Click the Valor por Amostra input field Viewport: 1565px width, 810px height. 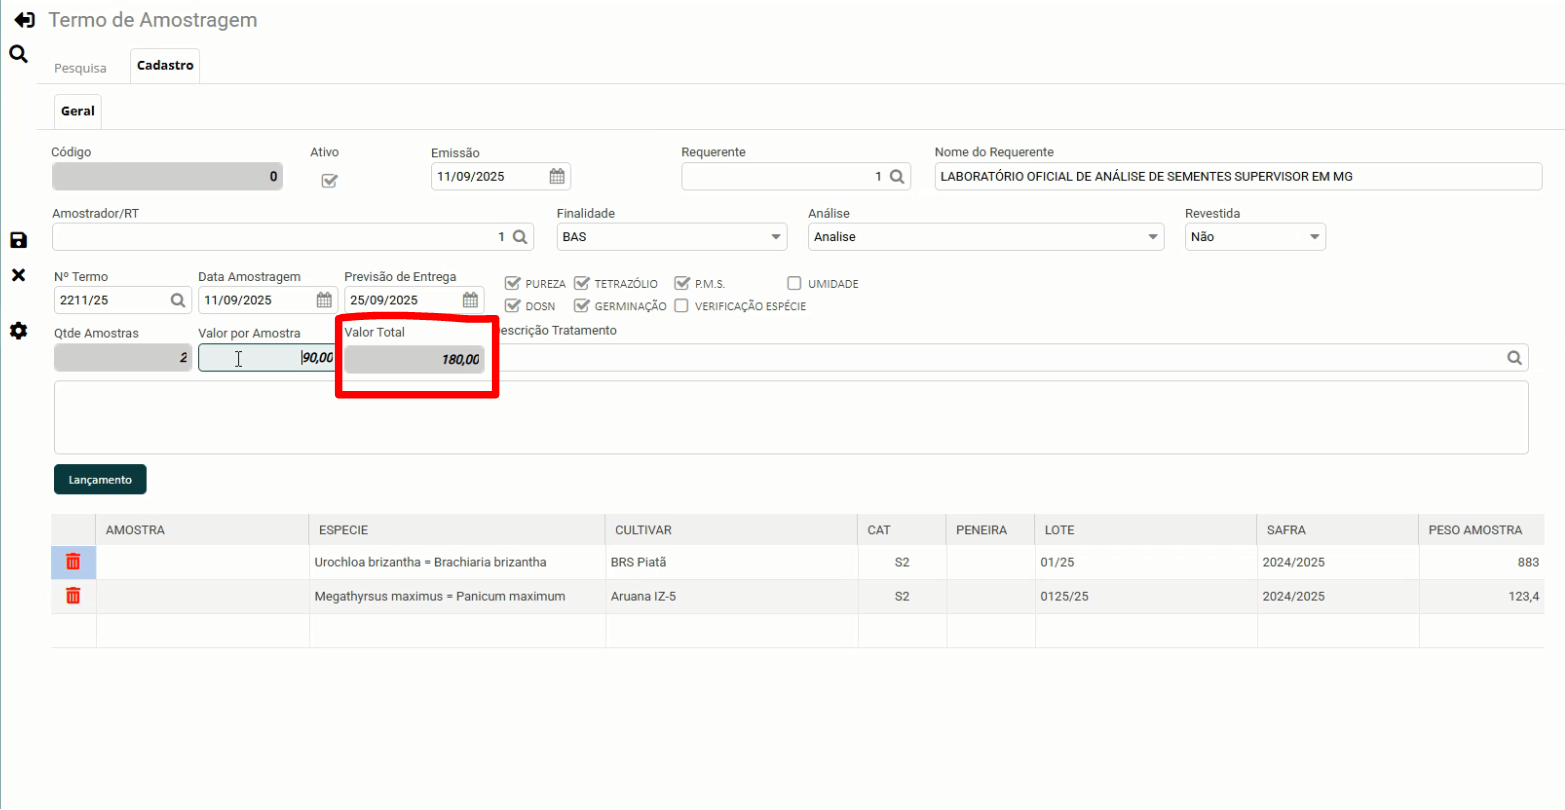click(x=267, y=358)
